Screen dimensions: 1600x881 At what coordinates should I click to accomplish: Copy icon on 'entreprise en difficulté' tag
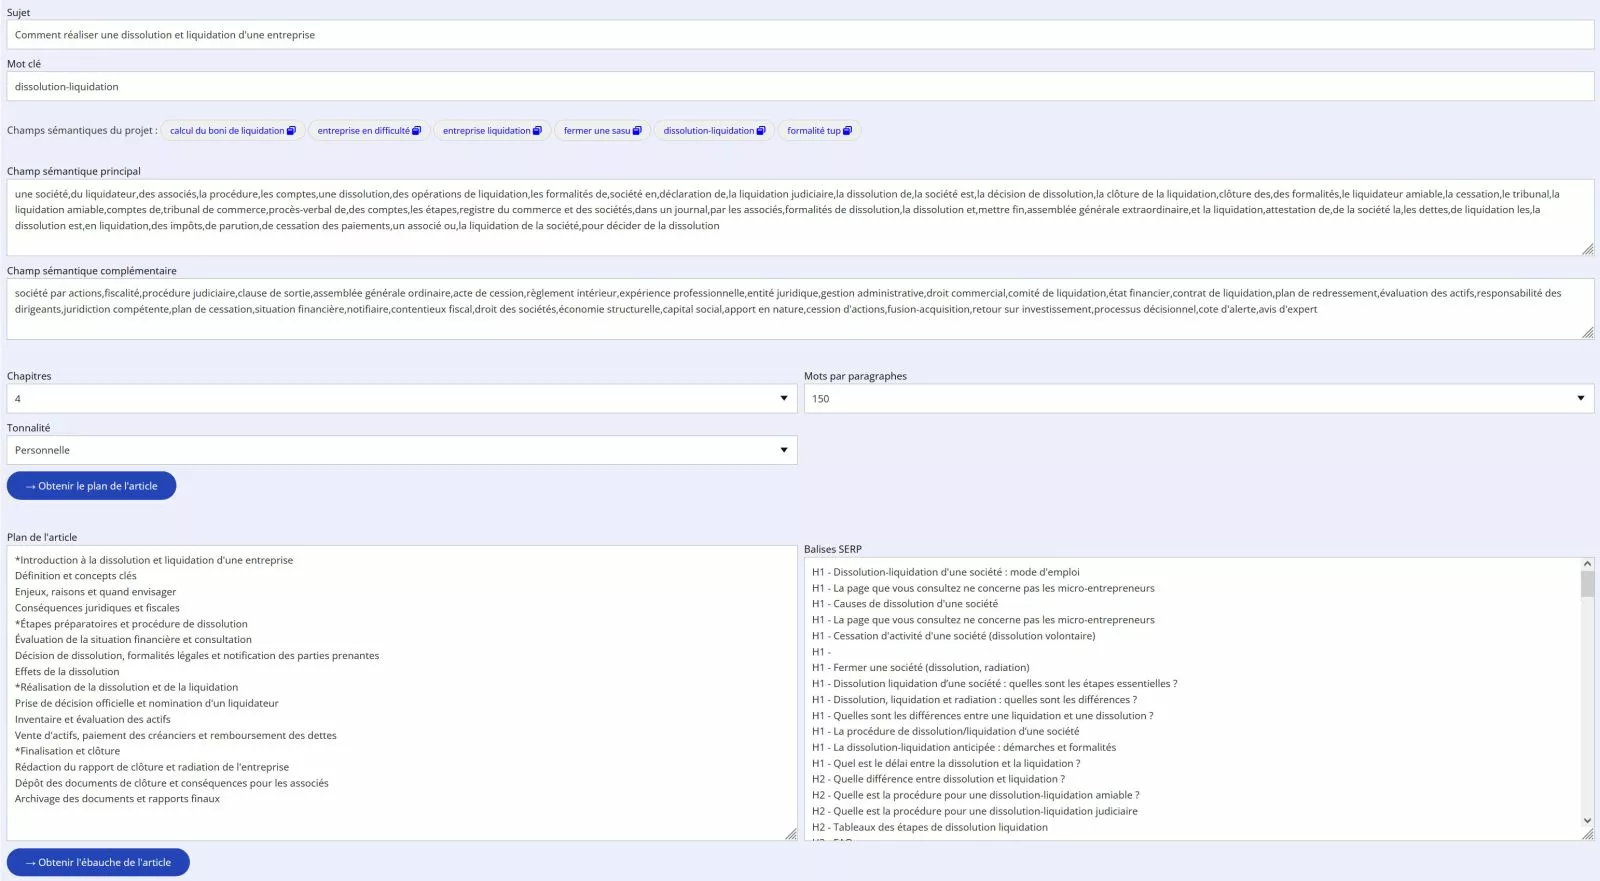[416, 131]
